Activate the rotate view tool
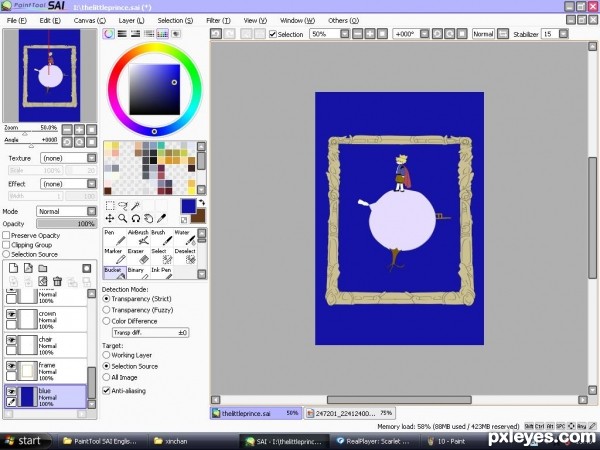The height and width of the screenshot is (450, 600). 135,218
